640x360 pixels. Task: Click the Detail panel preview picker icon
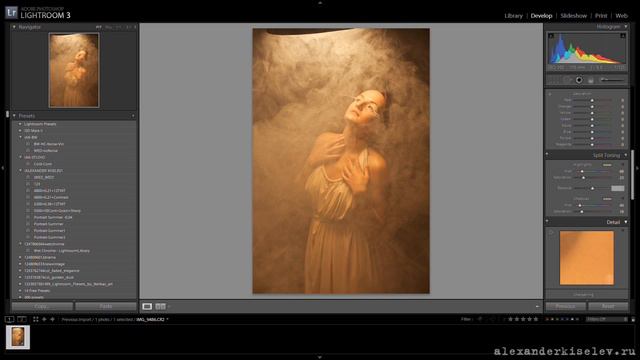click(x=551, y=232)
